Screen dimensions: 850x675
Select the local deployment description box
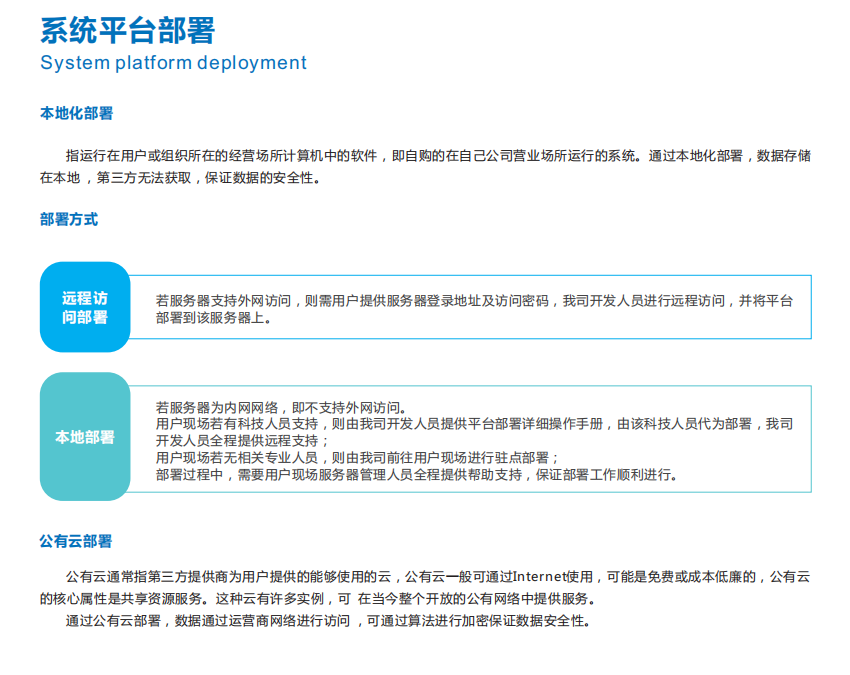point(475,436)
